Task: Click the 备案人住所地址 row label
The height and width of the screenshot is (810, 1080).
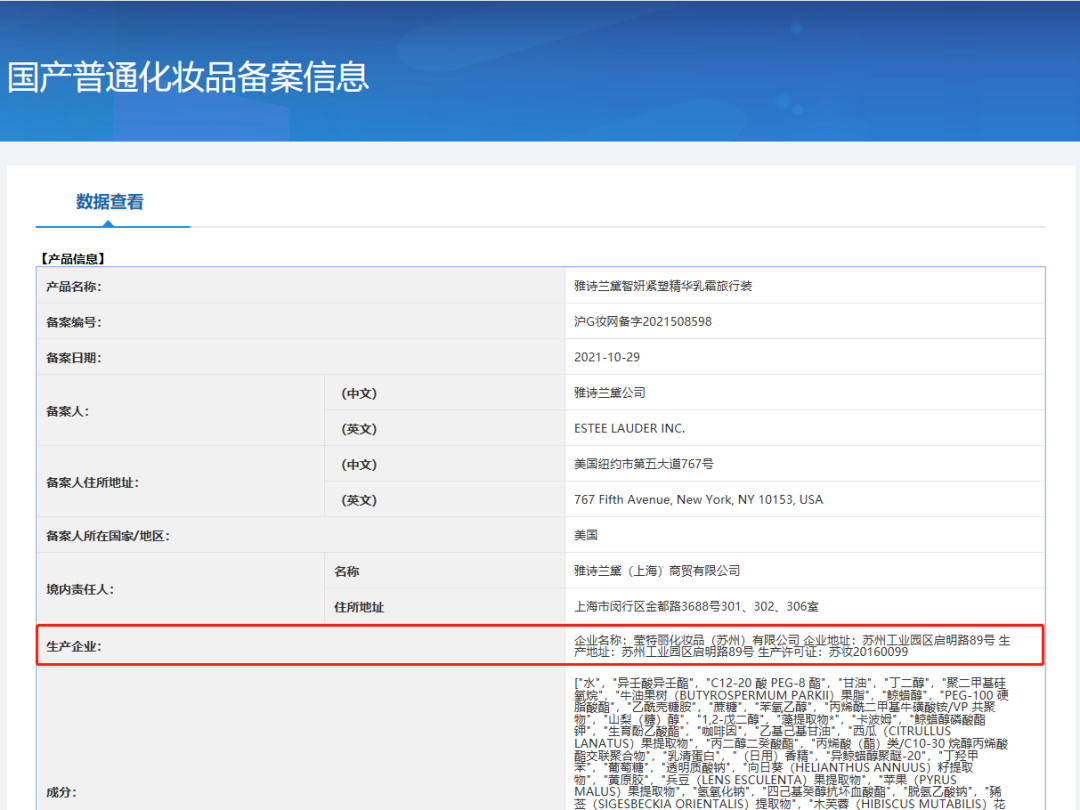Action: pyautogui.click(x=92, y=482)
